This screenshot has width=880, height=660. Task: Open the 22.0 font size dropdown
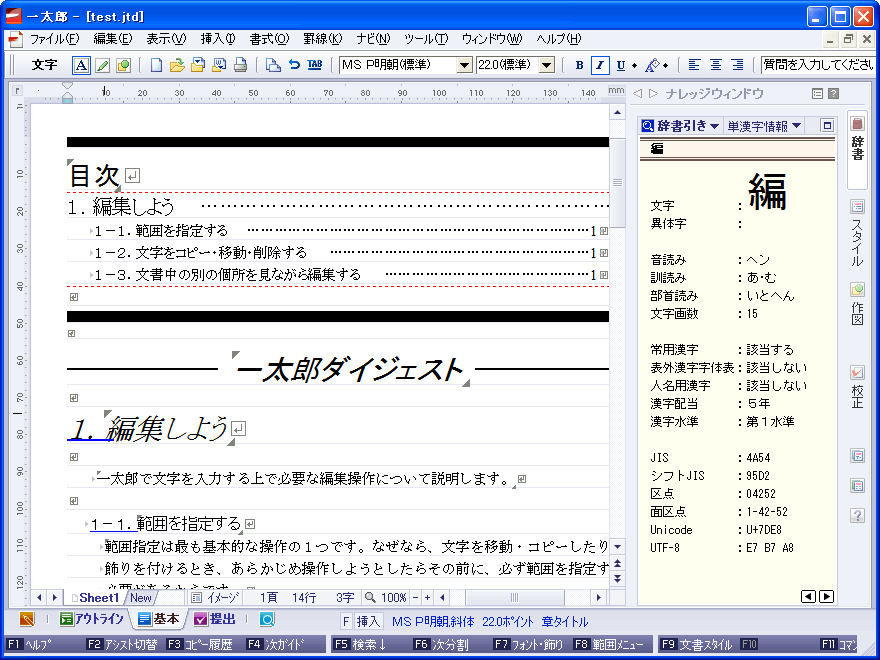[x=547, y=65]
